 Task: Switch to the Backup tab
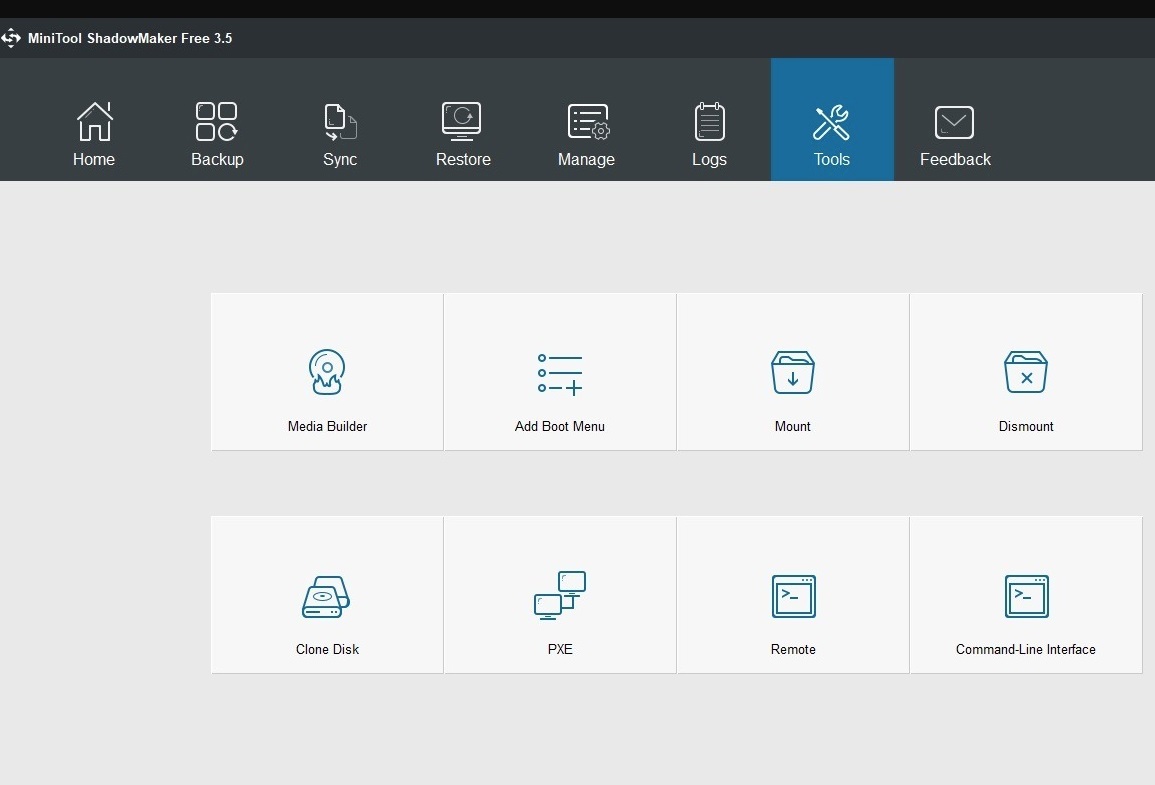[x=217, y=133]
